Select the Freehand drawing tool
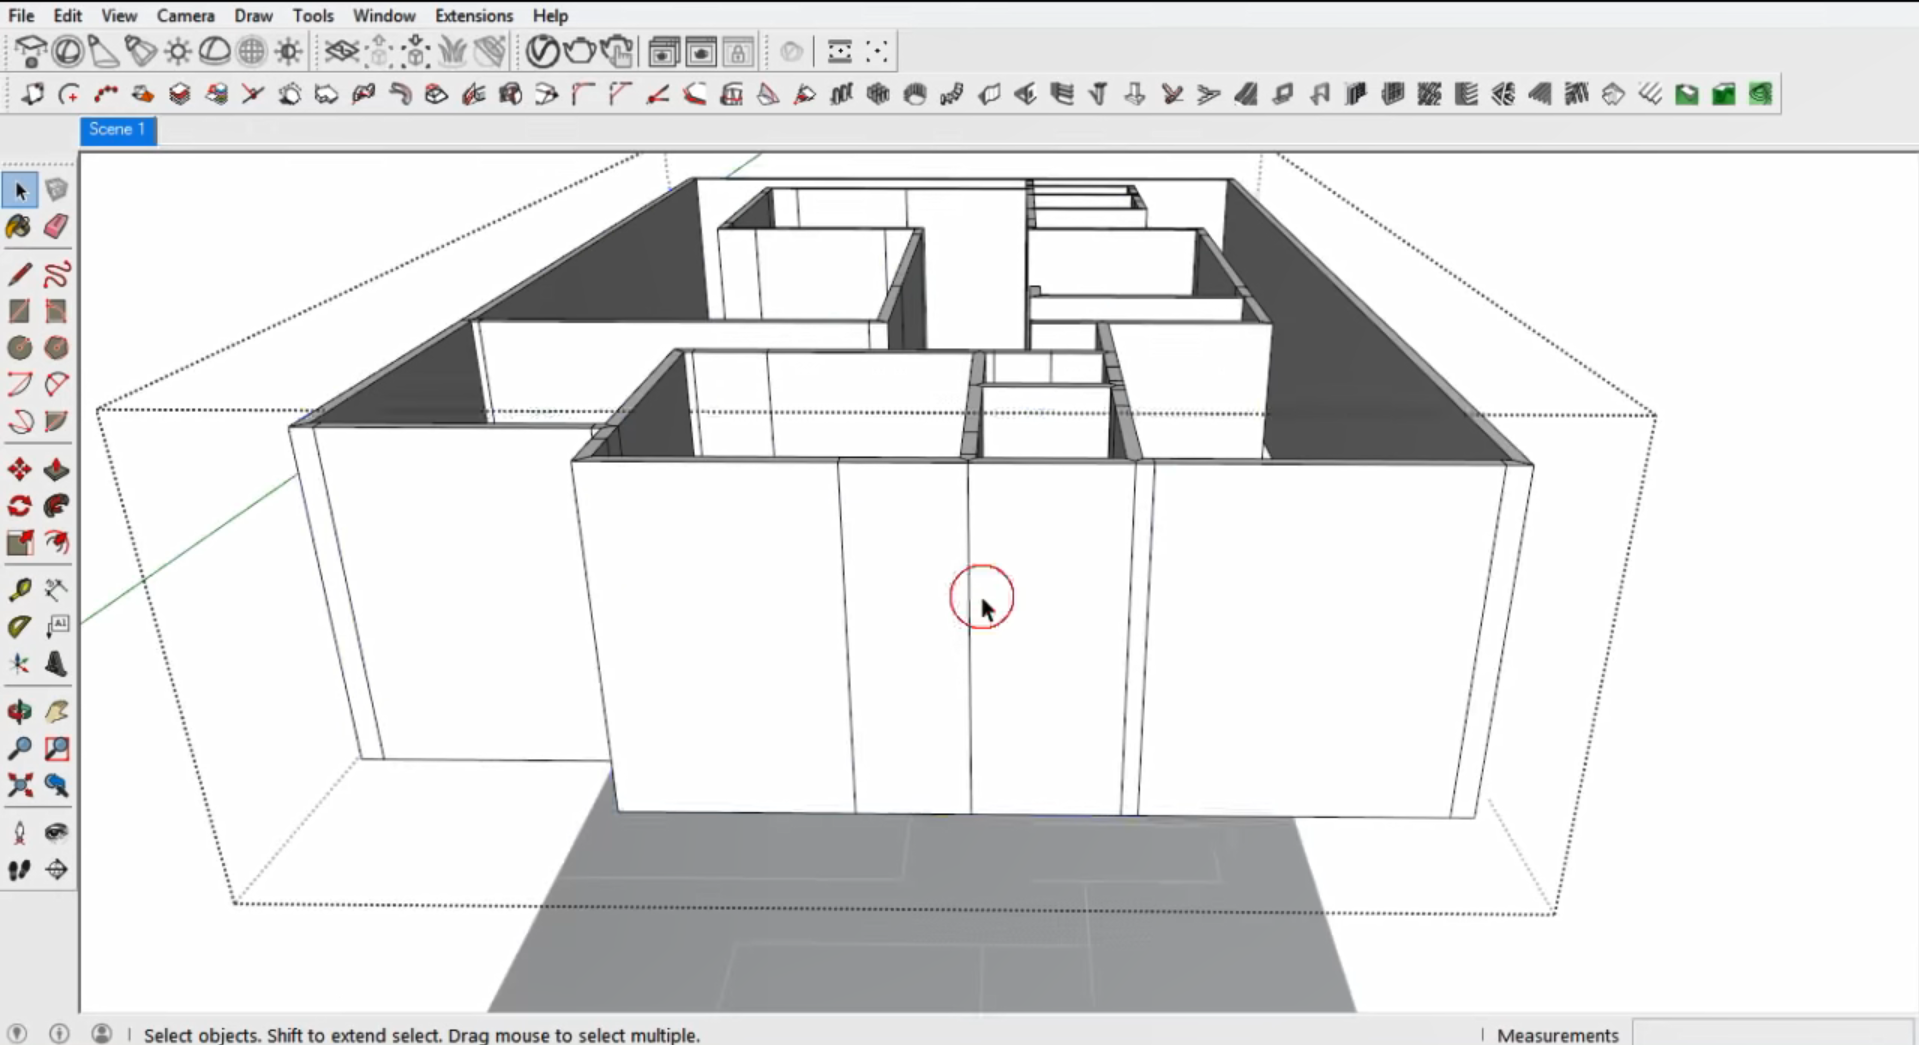 click(56, 274)
